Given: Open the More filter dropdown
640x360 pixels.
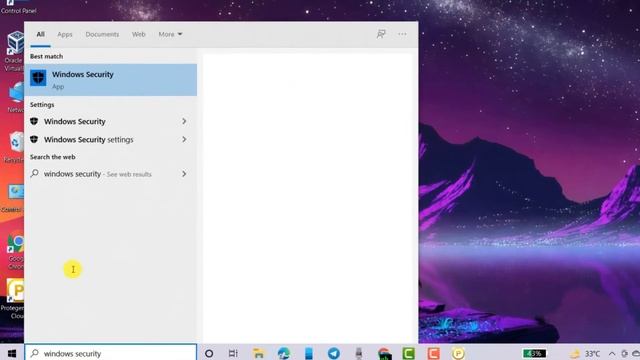Looking at the screenshot, I should click(x=170, y=34).
